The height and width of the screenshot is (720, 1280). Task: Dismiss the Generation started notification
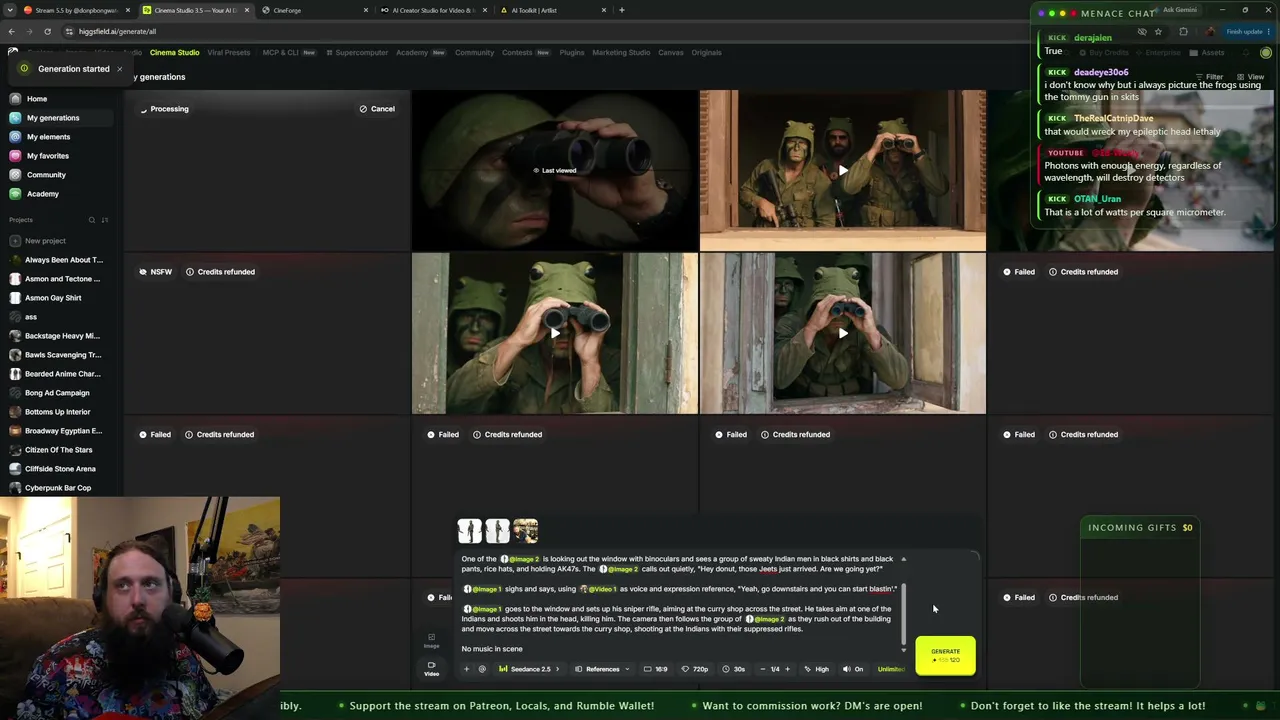click(x=119, y=69)
